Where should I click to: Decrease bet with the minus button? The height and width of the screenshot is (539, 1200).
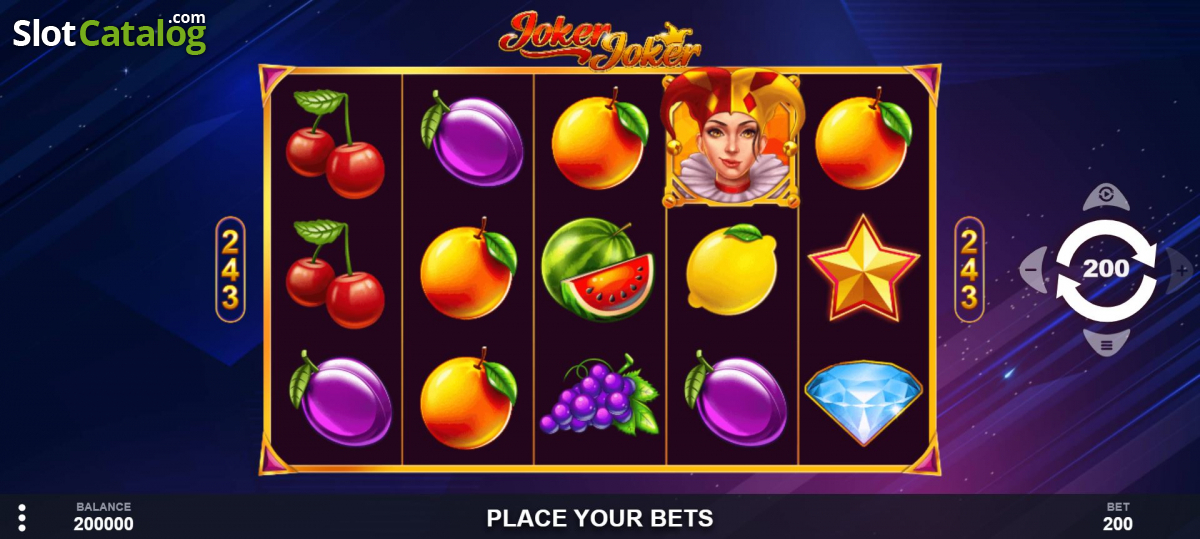tap(1033, 269)
